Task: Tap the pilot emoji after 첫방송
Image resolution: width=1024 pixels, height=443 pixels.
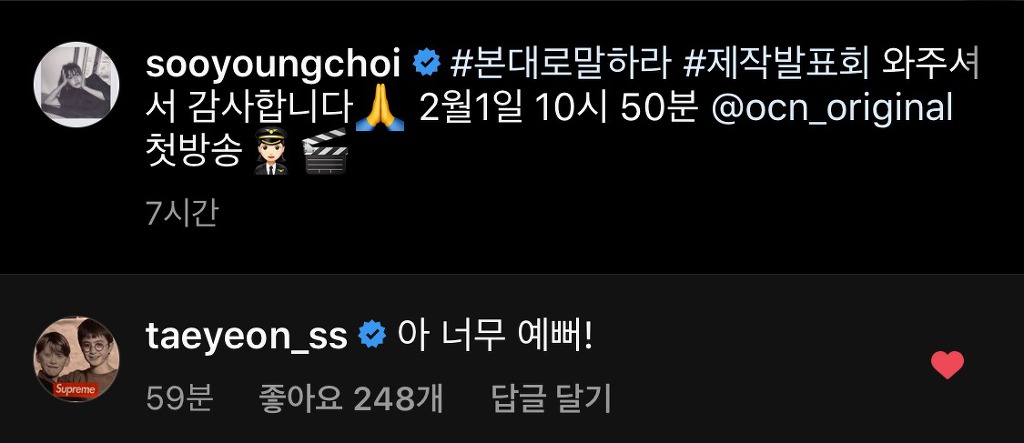Action: point(270,152)
